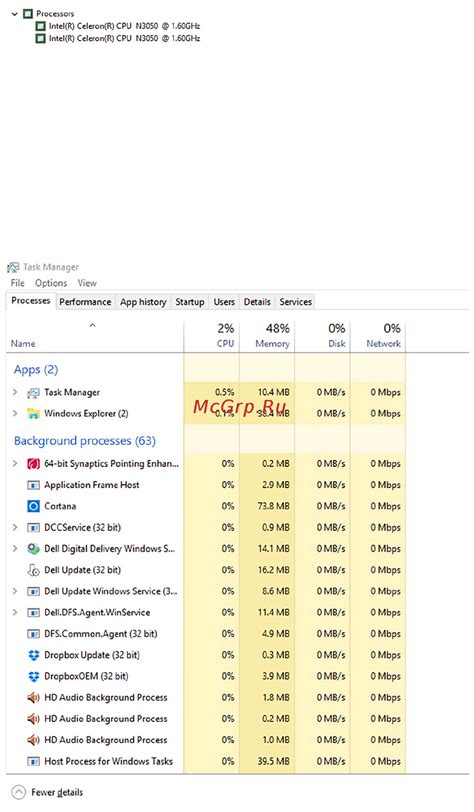This screenshot has height=812, width=474.
Task: Click the Application Frame Host icon
Action: [33, 485]
